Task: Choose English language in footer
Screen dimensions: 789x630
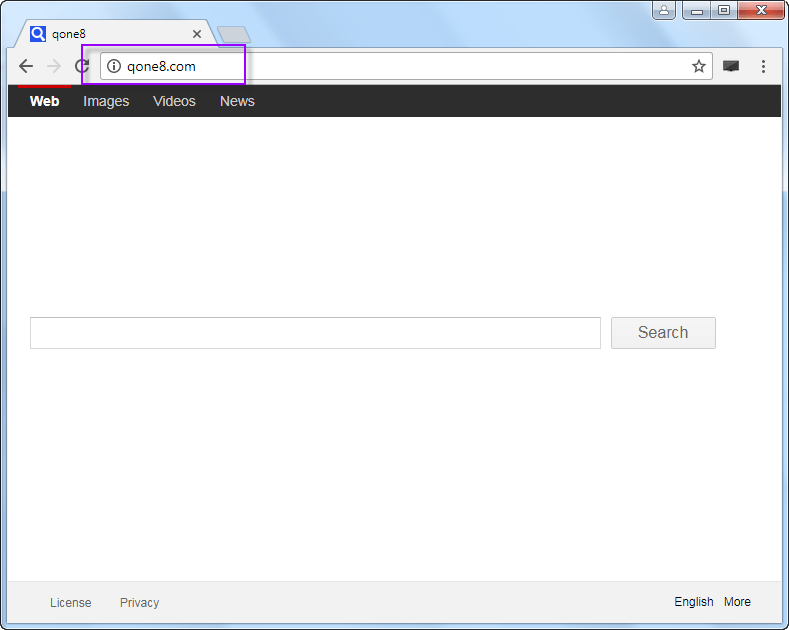Action: point(694,602)
